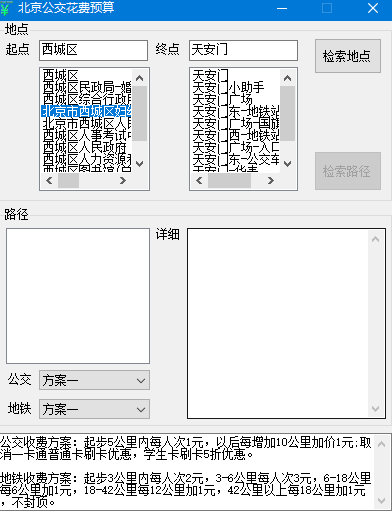Click start list vertical scrollbar thumb
392x511 pixels.
point(140,113)
